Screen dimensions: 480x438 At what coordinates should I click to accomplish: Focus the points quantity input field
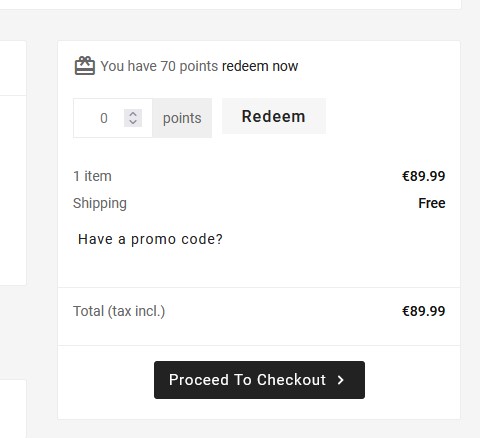click(x=113, y=118)
